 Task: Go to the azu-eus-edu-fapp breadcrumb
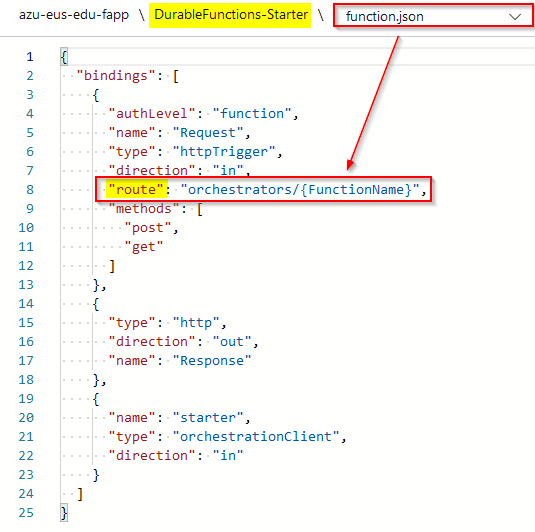(x=74, y=15)
